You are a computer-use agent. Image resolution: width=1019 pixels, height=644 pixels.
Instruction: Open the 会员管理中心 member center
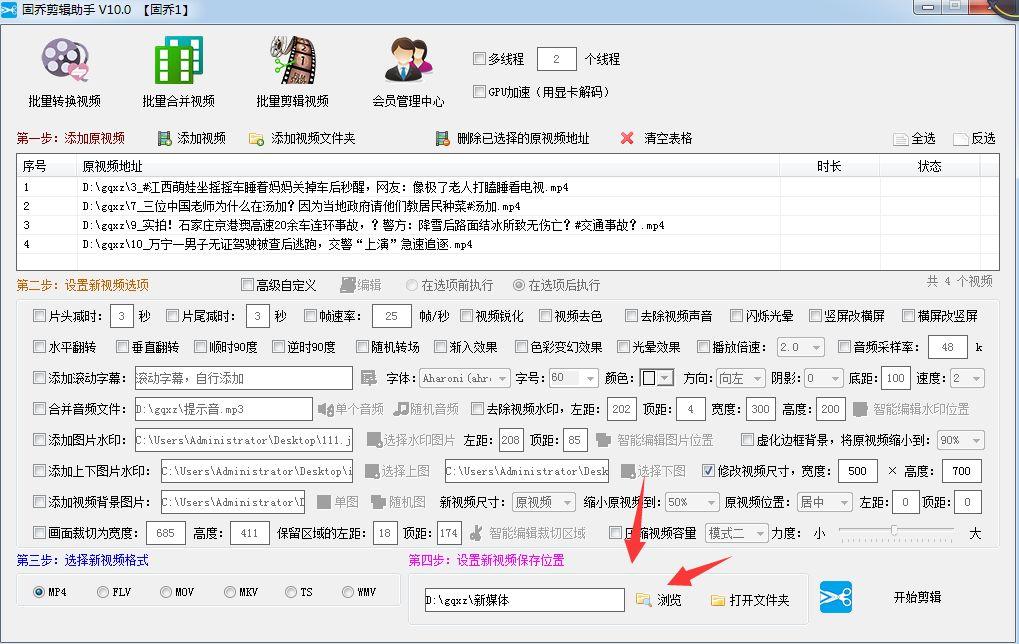(x=405, y=70)
